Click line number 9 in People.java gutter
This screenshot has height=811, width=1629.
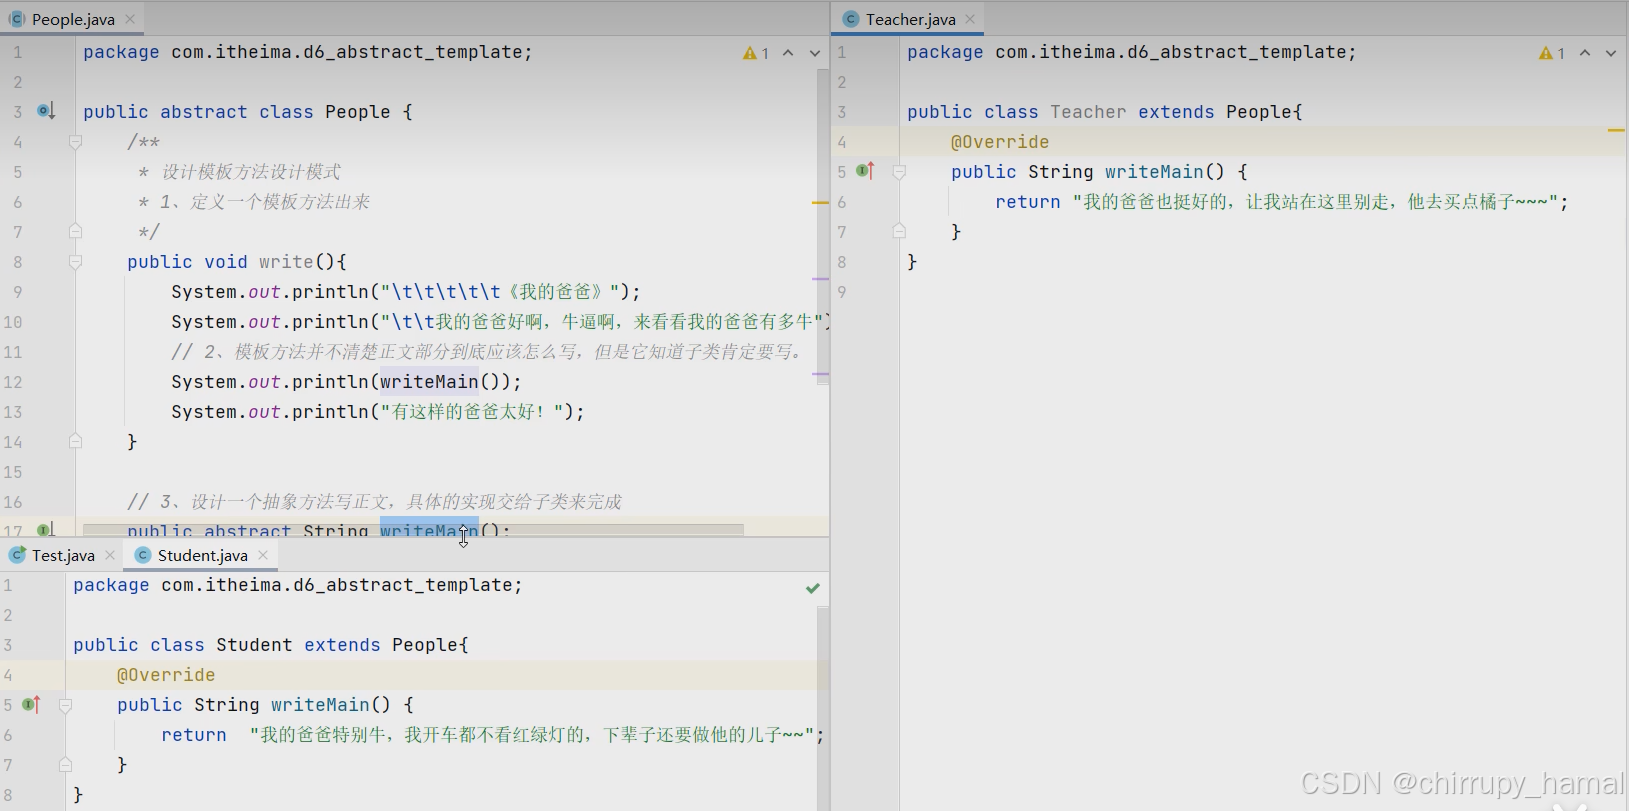click(17, 292)
